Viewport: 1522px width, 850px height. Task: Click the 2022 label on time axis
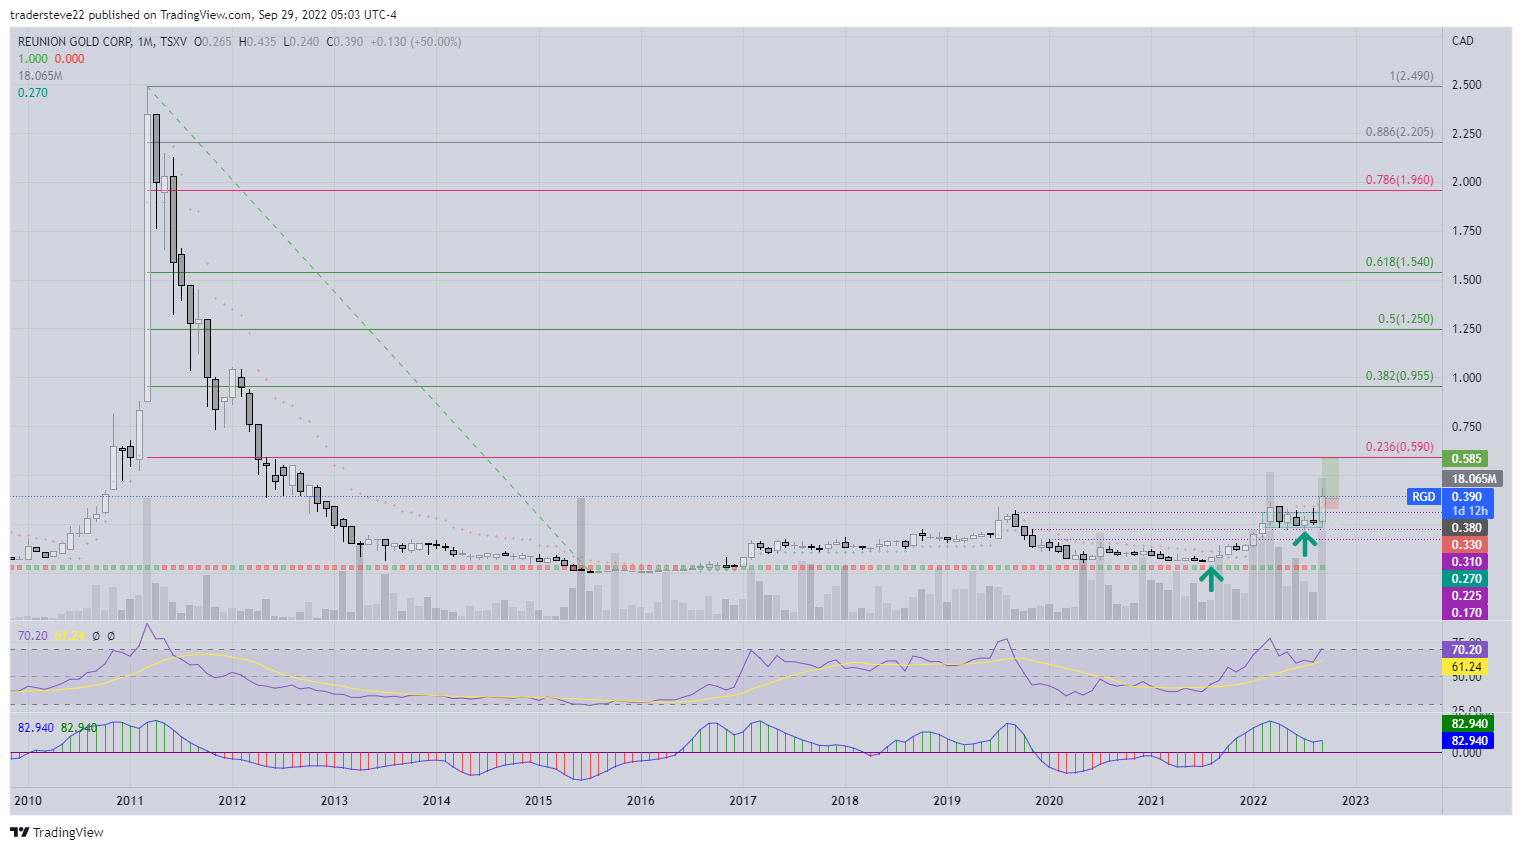coord(1253,801)
